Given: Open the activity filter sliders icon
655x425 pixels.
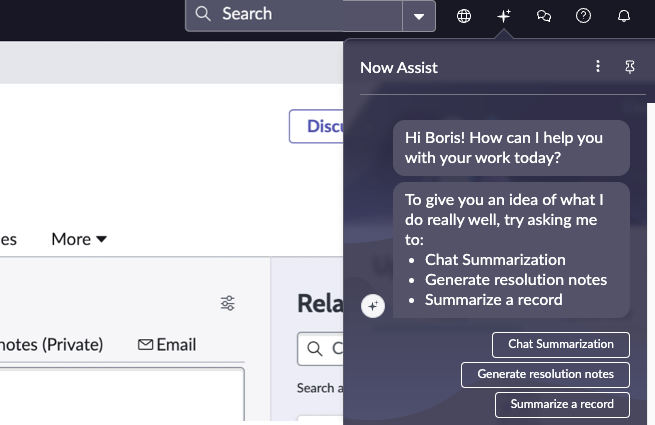Looking at the screenshot, I should click(x=228, y=303).
